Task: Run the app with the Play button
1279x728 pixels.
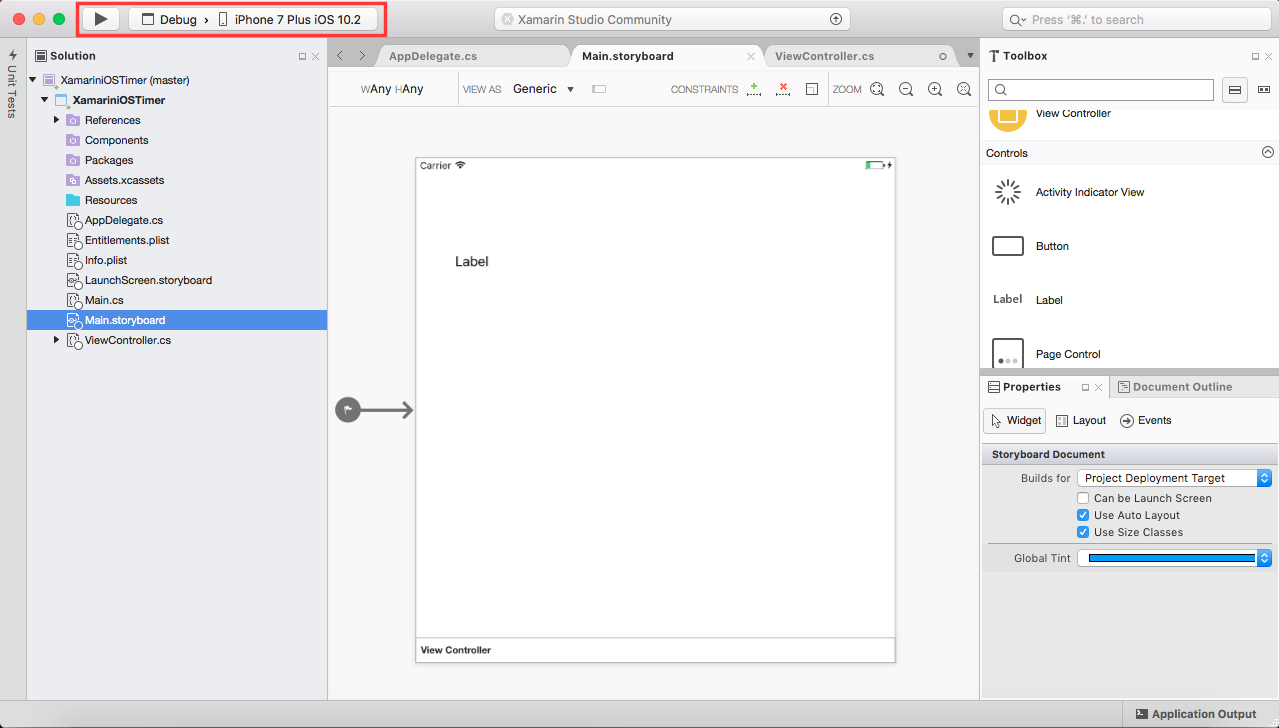Action: 98,18
